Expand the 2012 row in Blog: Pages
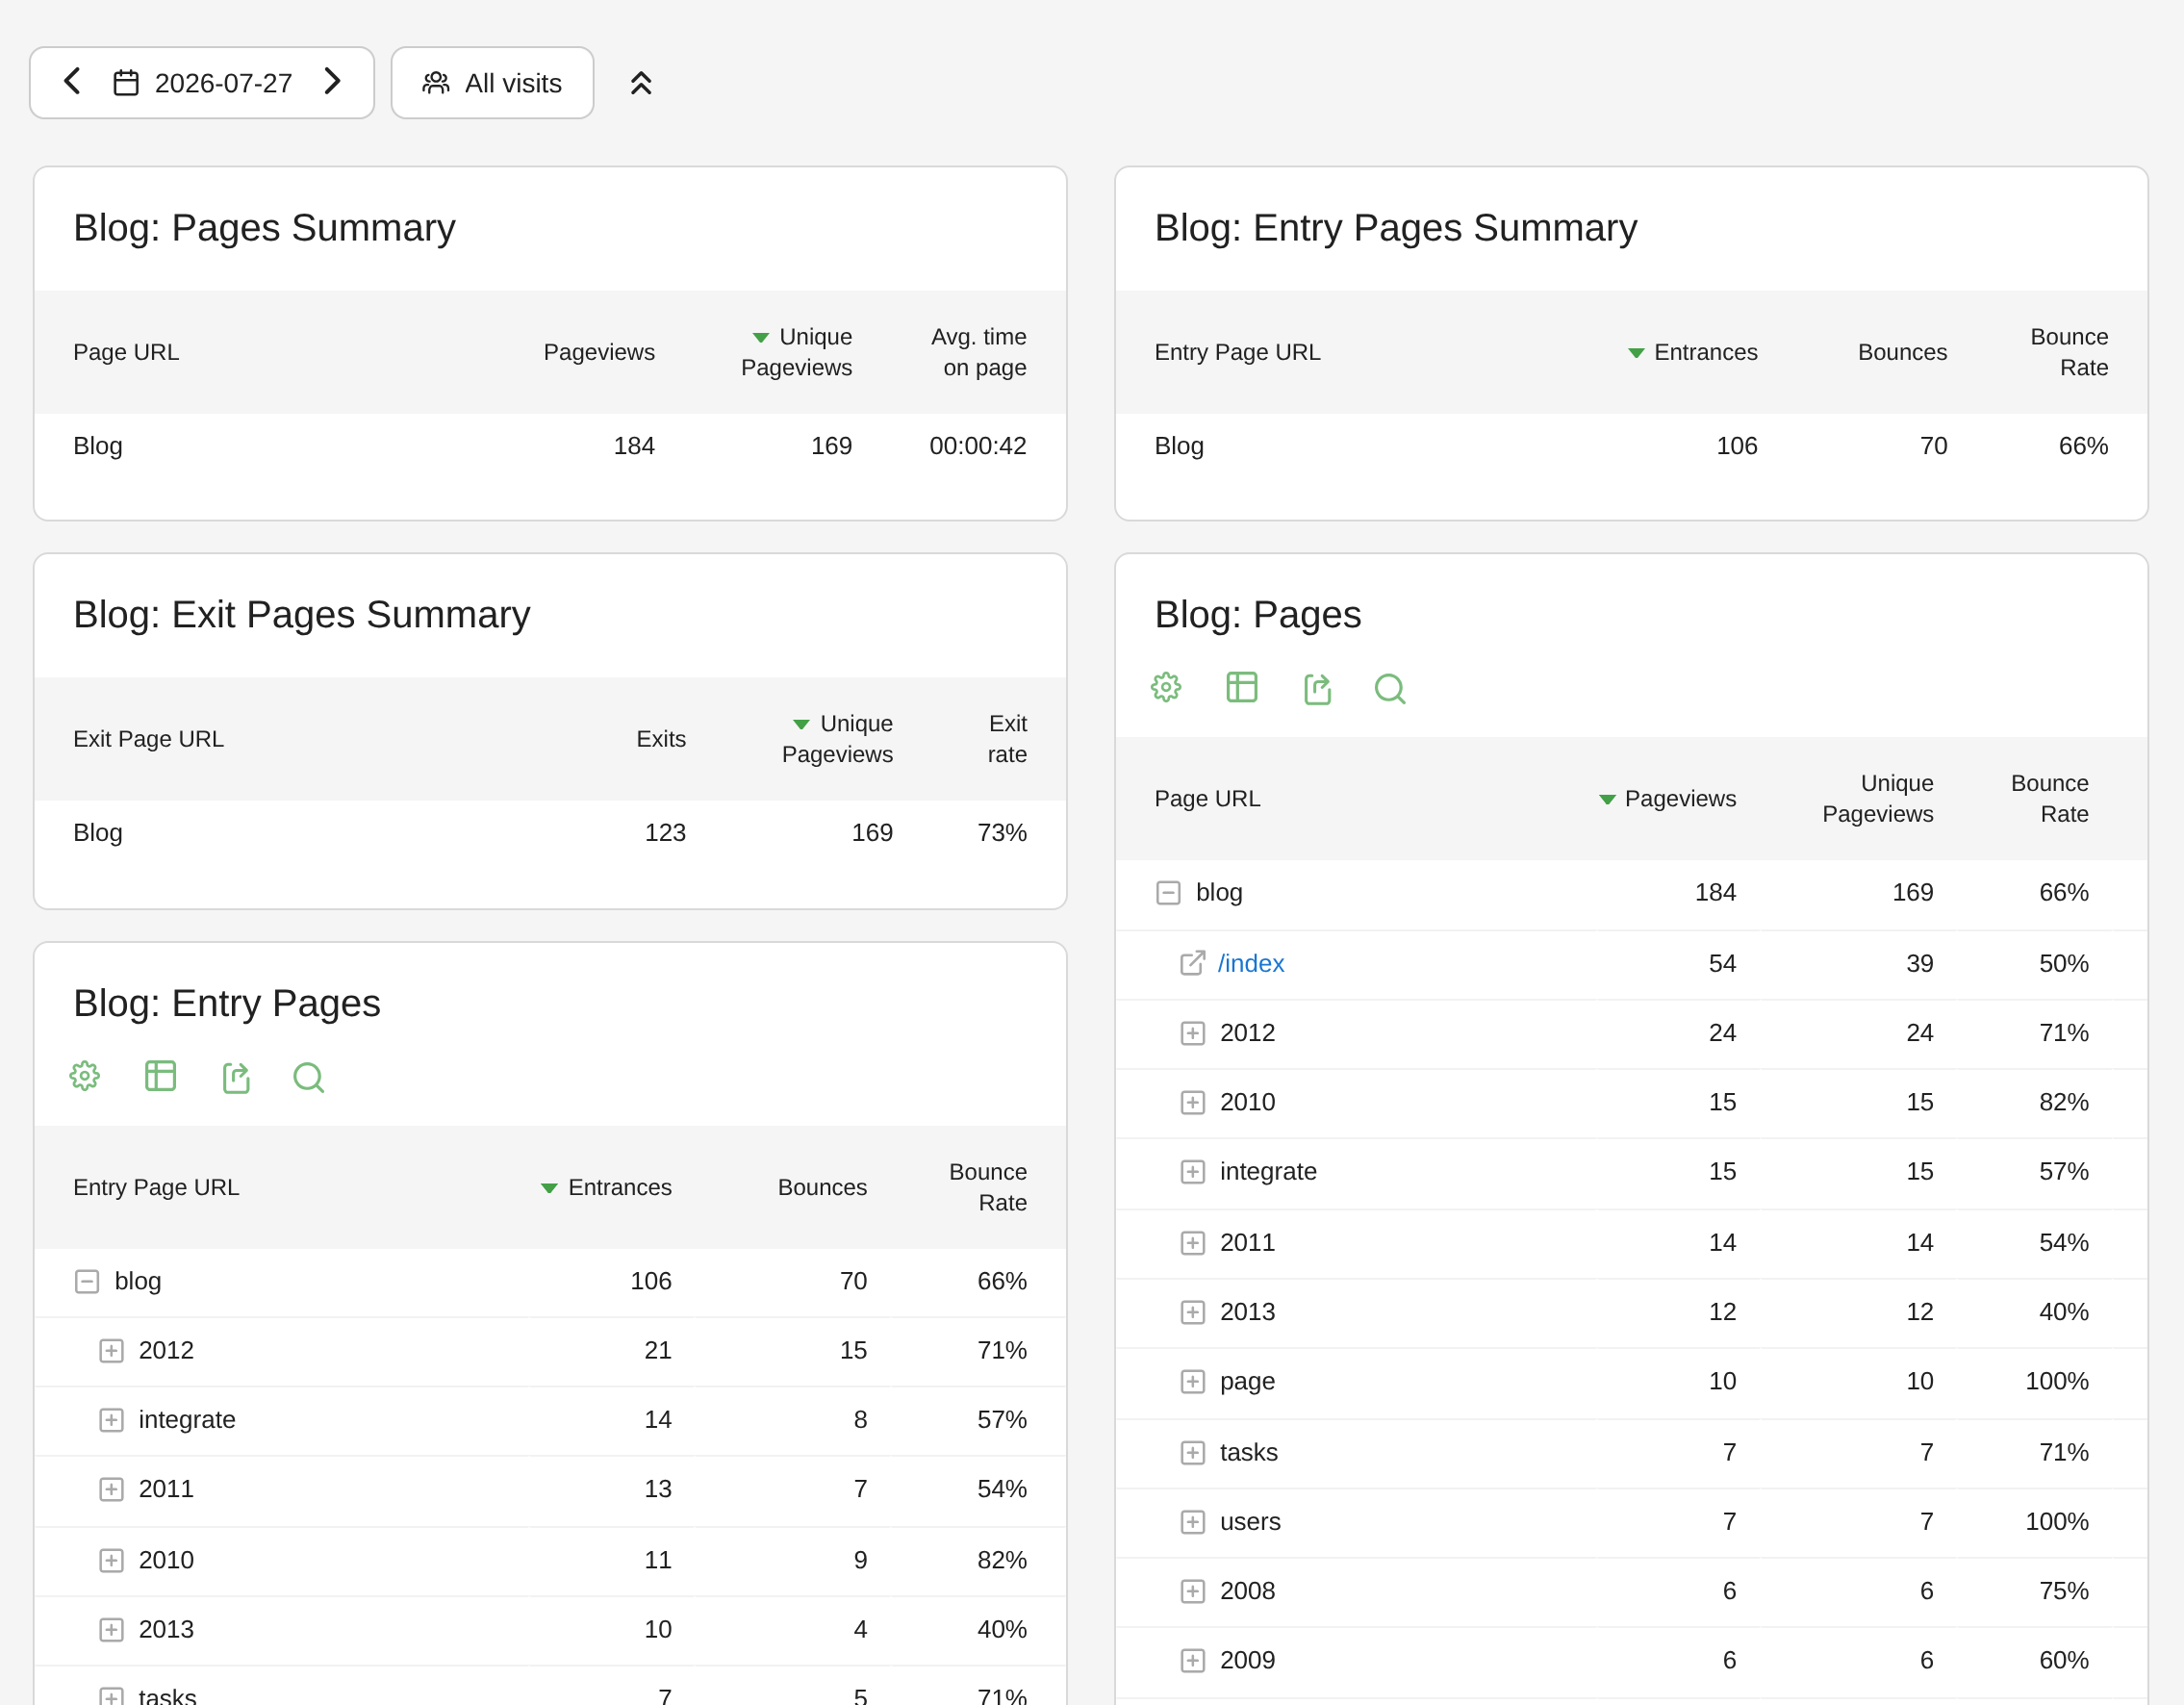2184x1705 pixels. [1192, 1033]
